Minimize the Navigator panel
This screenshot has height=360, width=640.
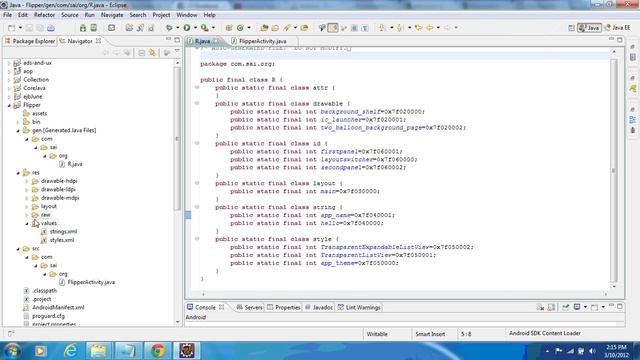click(x=168, y=40)
